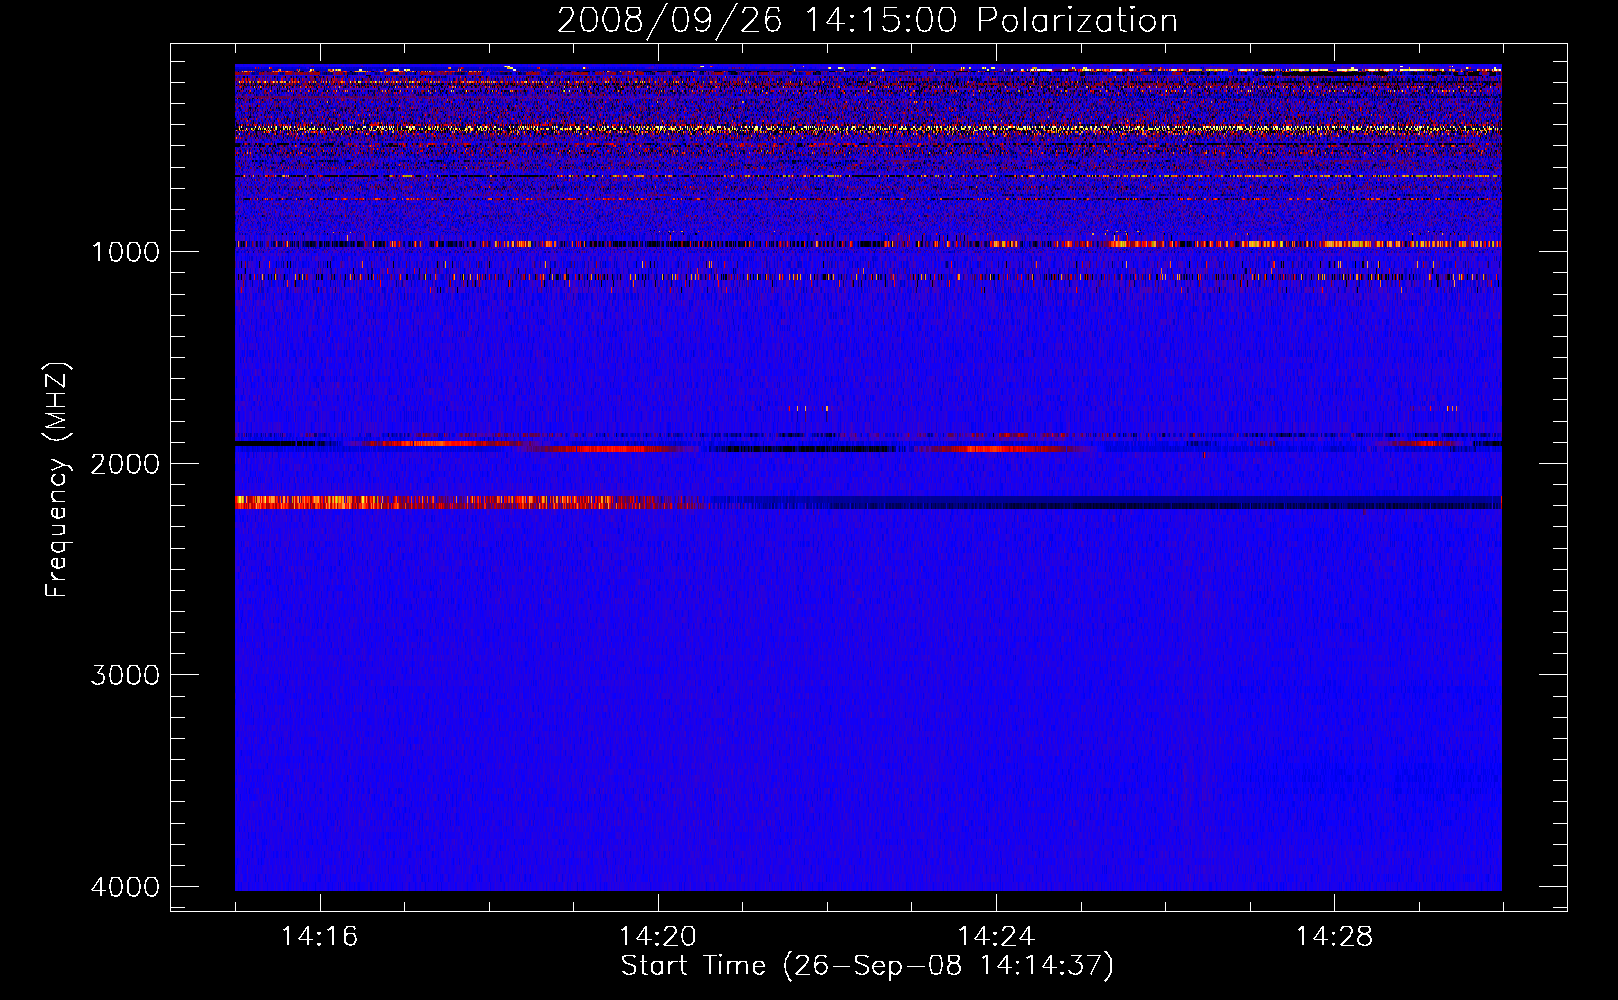Click the 14:16 time tick label
Screen dimensions: 1618x1000
pyautogui.click(x=319, y=936)
